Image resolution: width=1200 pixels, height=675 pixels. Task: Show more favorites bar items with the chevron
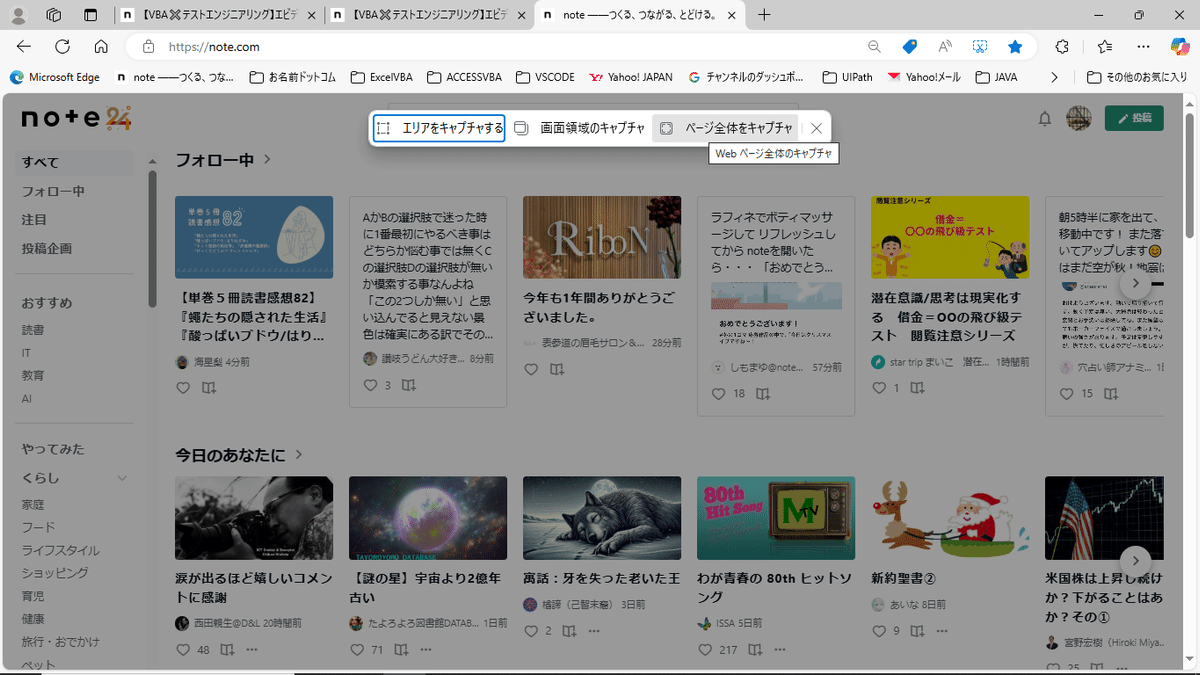pyautogui.click(x=1054, y=77)
